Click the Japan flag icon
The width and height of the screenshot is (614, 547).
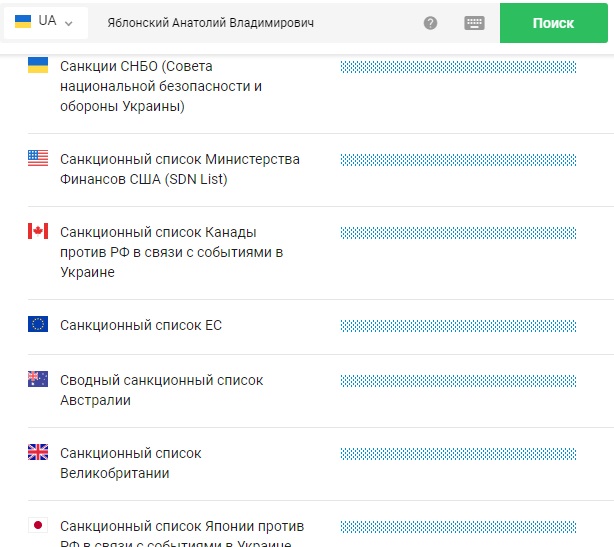point(38,525)
